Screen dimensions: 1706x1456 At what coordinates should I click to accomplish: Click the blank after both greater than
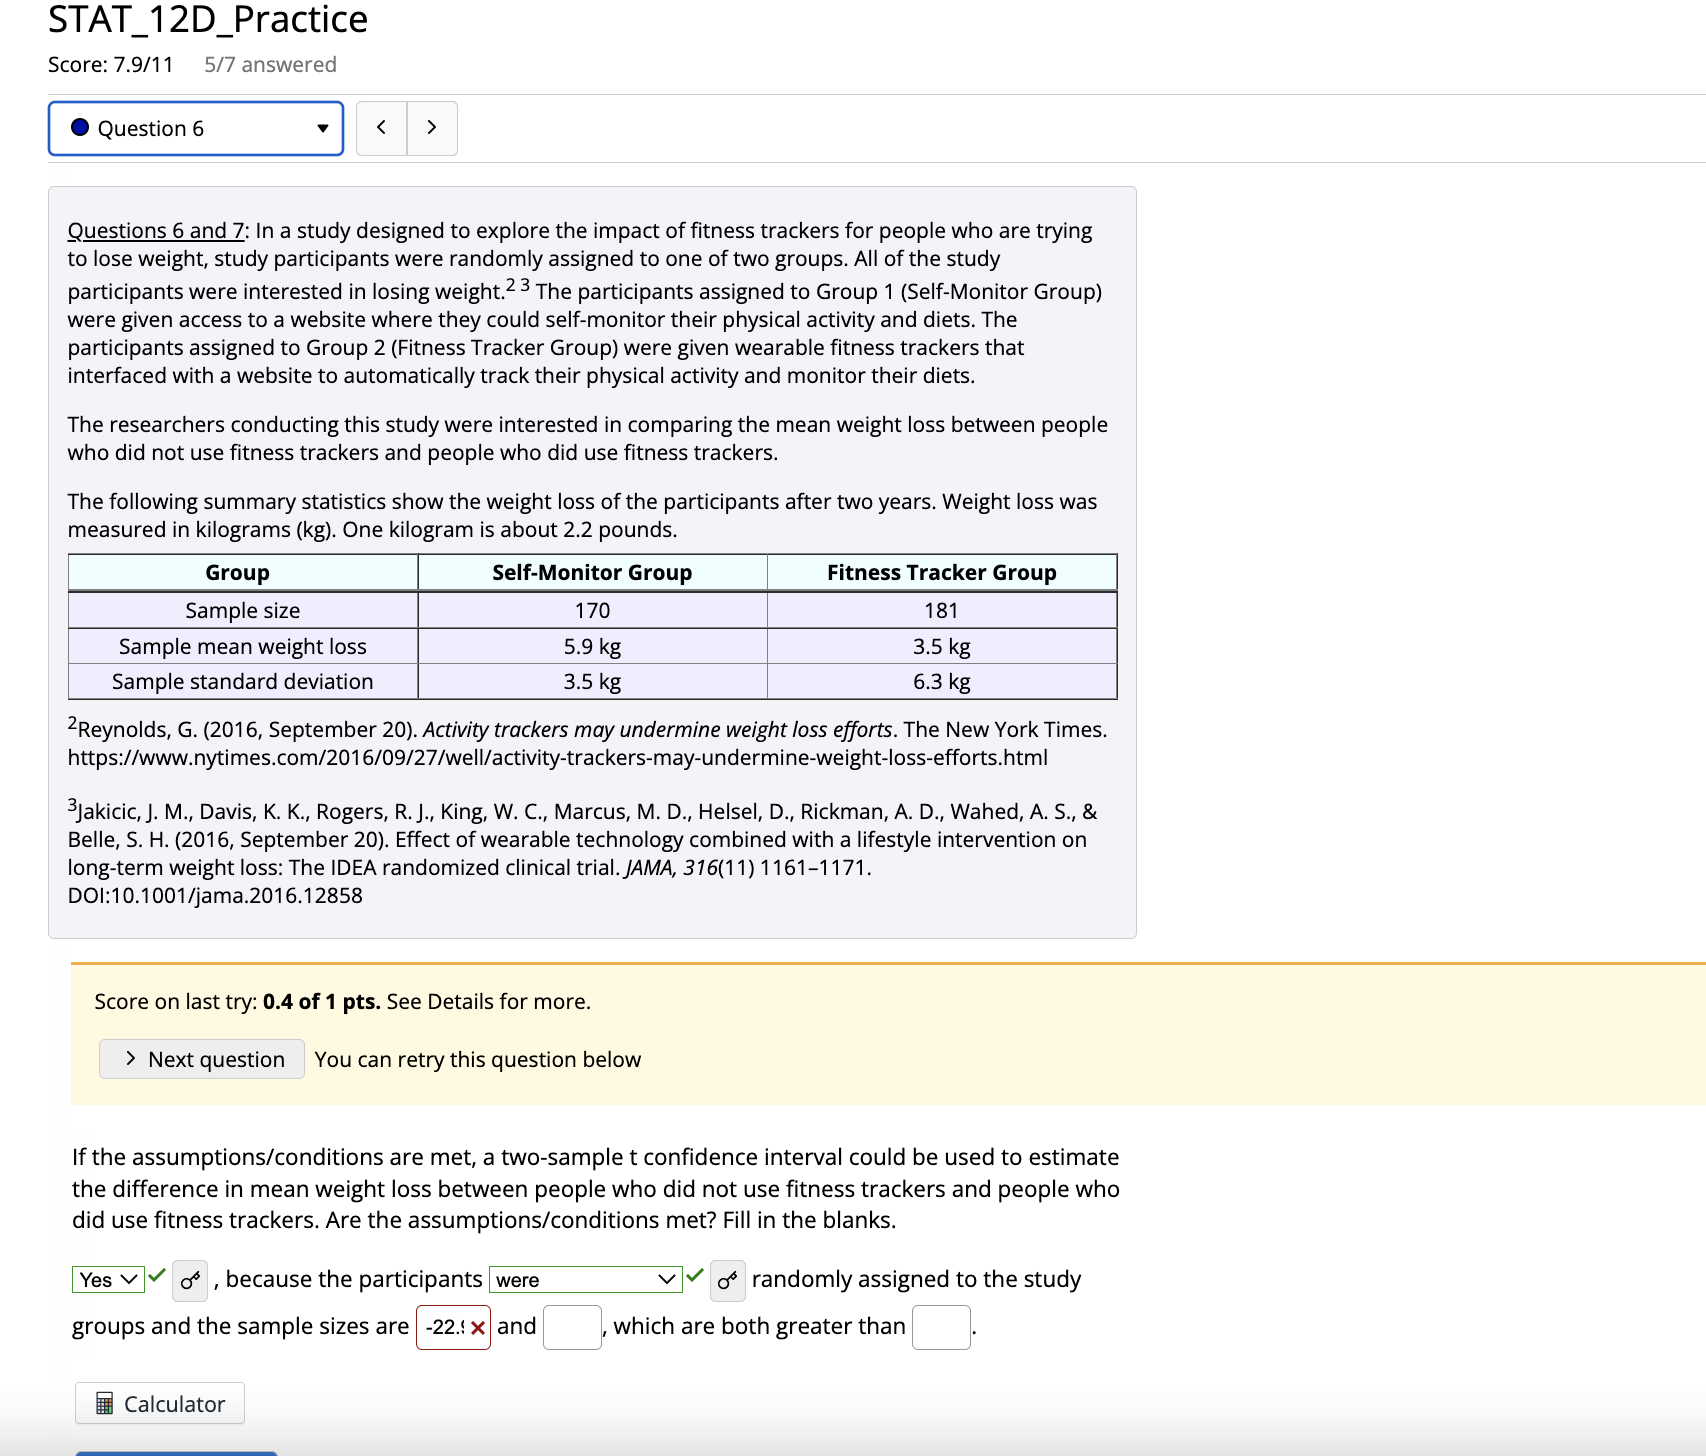[x=940, y=1327]
